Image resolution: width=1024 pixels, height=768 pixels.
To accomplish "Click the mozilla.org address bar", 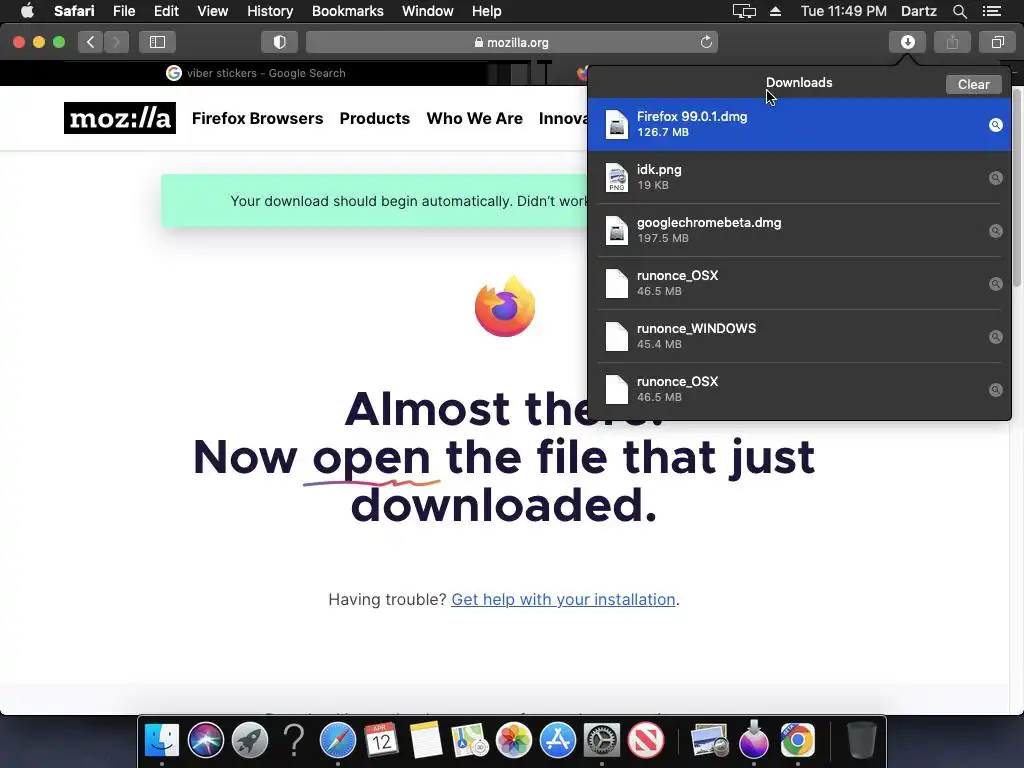I will click(x=511, y=42).
